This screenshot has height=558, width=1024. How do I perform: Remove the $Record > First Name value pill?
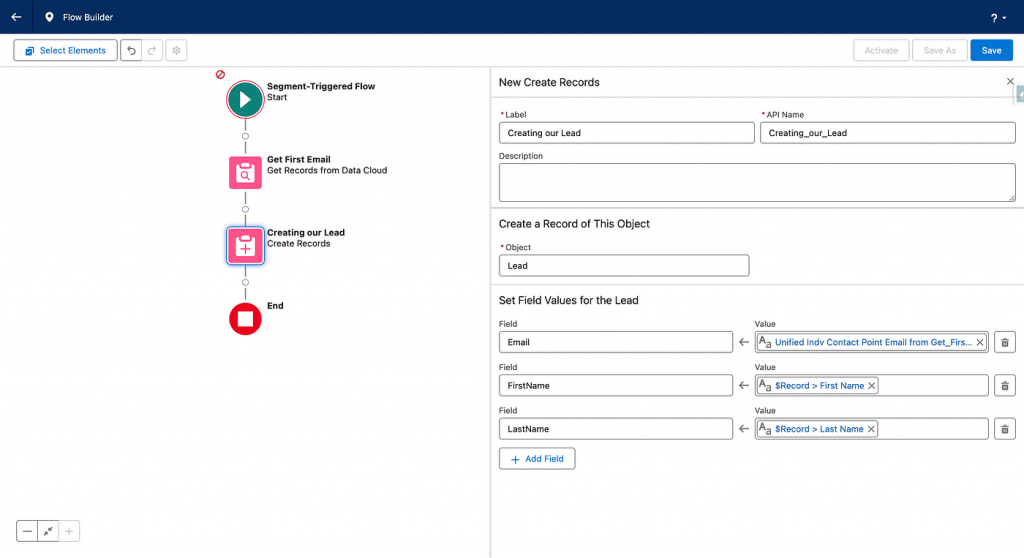[872, 386]
